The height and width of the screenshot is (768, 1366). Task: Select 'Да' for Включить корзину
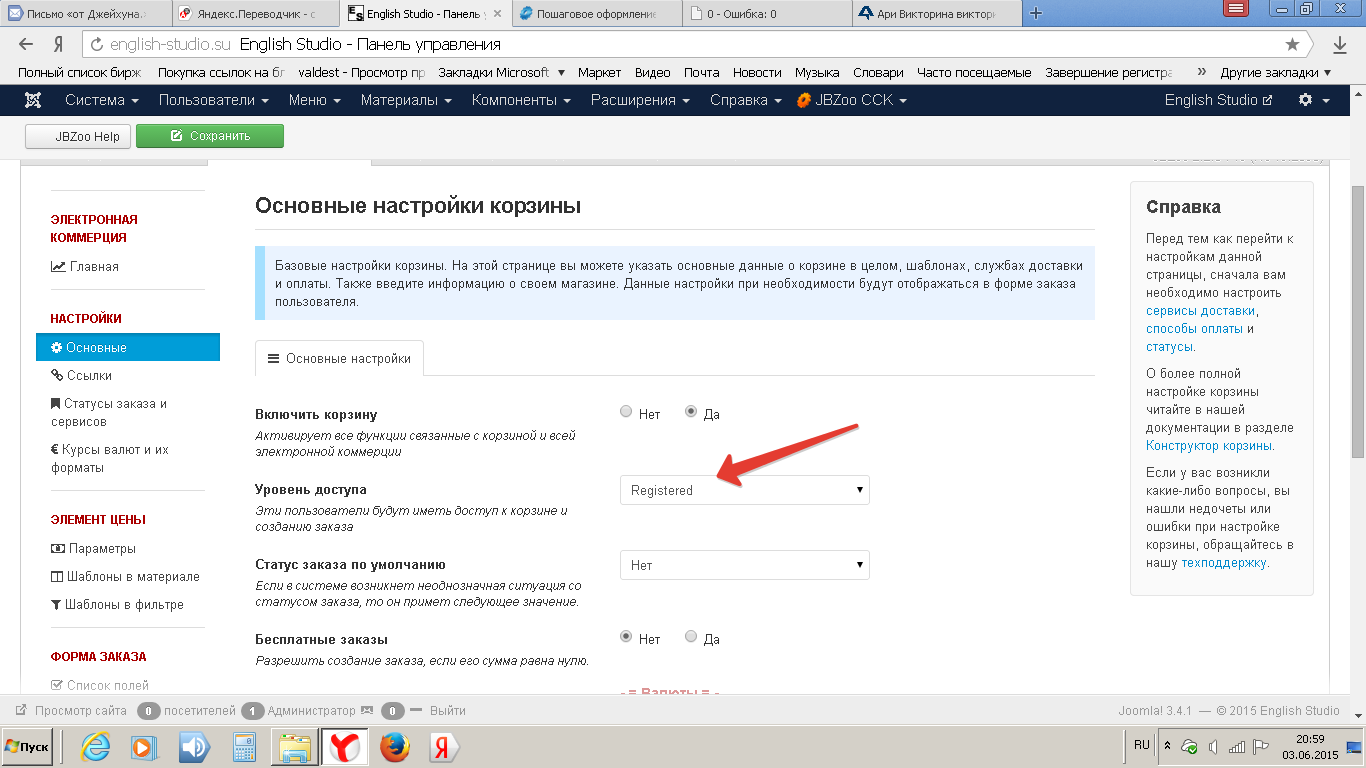coord(691,412)
